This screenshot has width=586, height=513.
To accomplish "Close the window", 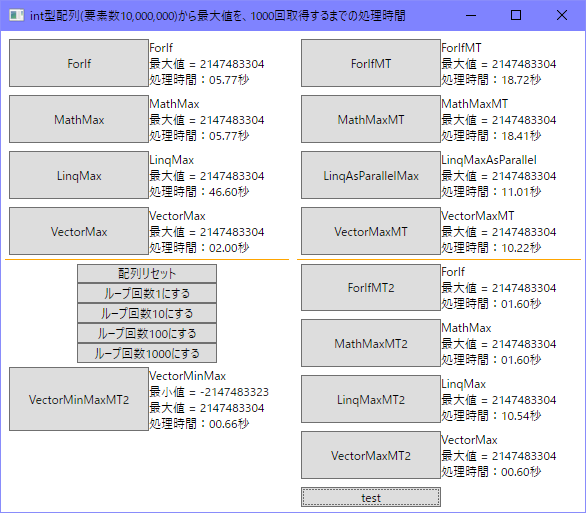I will (x=562, y=15).
